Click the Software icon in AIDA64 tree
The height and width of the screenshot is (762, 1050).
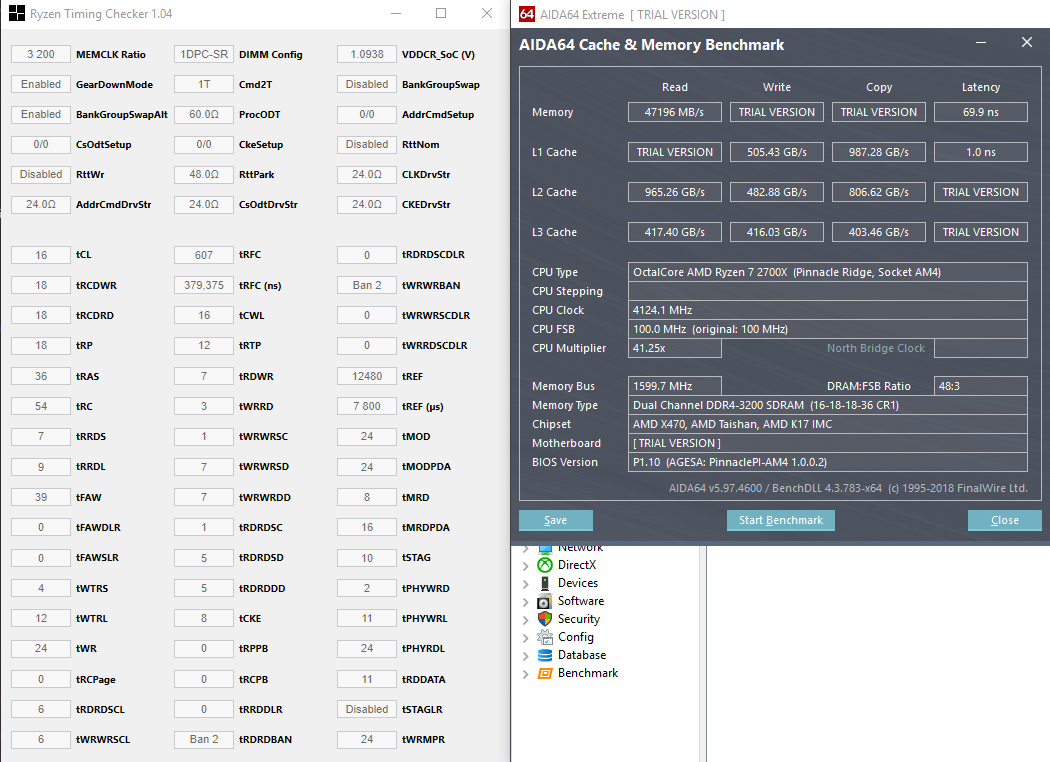tap(545, 601)
